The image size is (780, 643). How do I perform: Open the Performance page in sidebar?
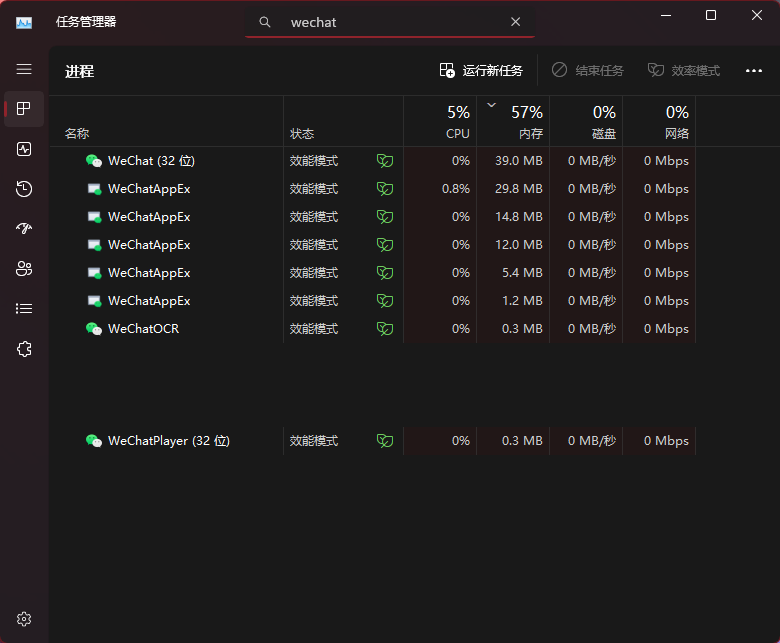(x=24, y=149)
